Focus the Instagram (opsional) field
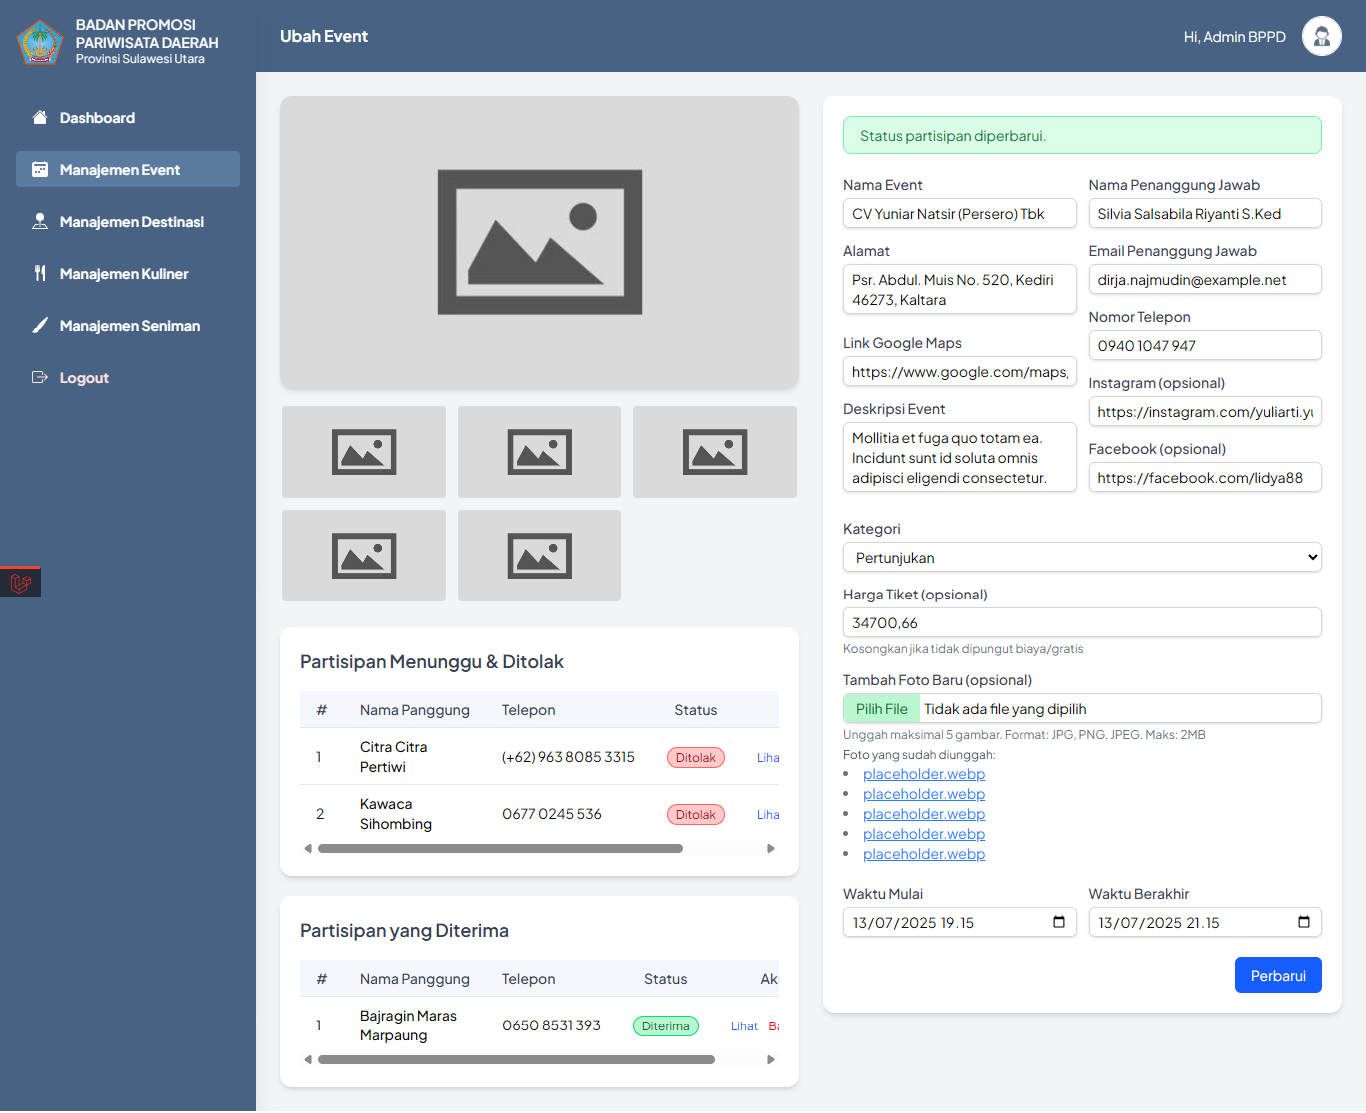Screen dimensions: 1366x1113 (1205, 411)
